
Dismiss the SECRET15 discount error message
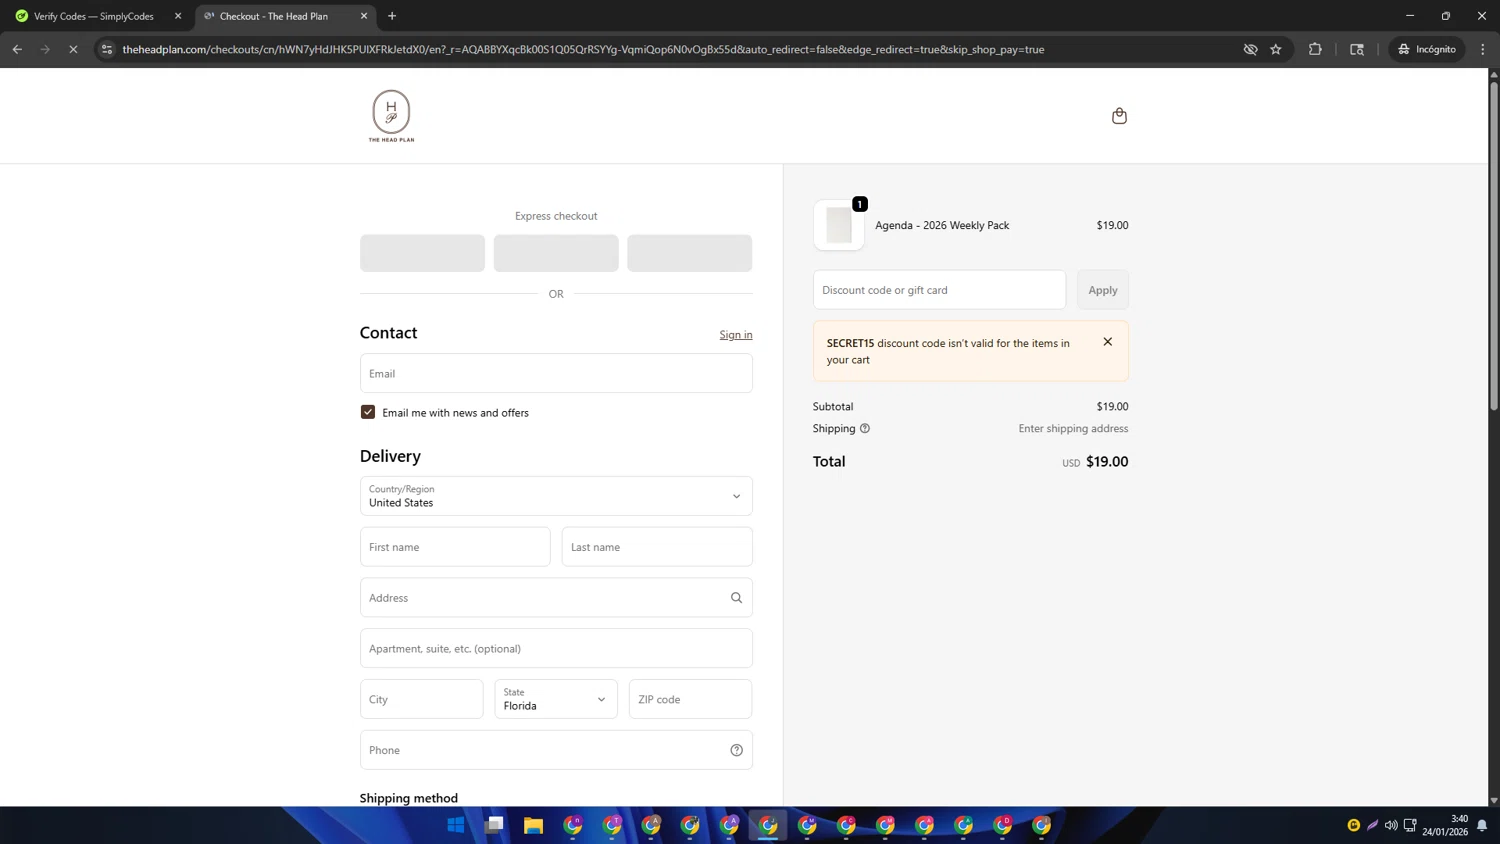click(x=1107, y=342)
